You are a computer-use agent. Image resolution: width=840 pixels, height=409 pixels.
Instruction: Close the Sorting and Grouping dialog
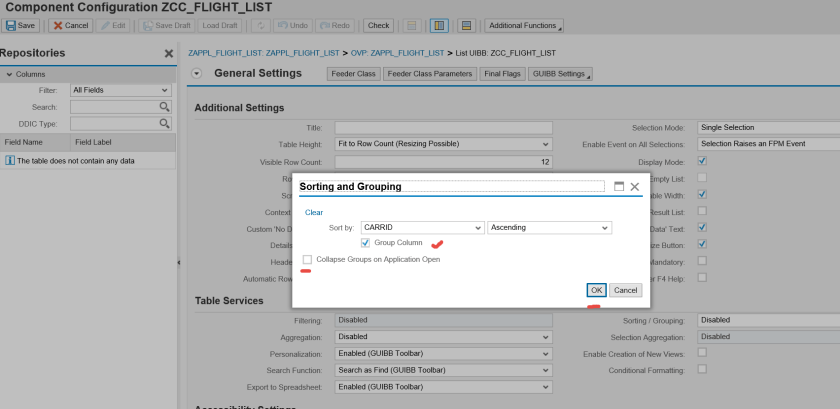coord(634,186)
